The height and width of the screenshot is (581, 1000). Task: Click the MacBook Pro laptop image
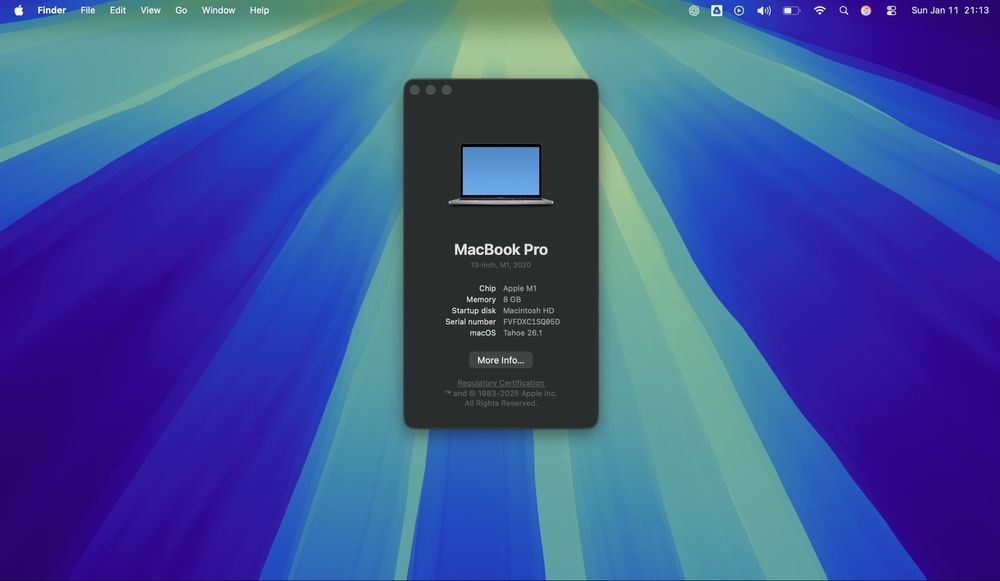pos(501,174)
